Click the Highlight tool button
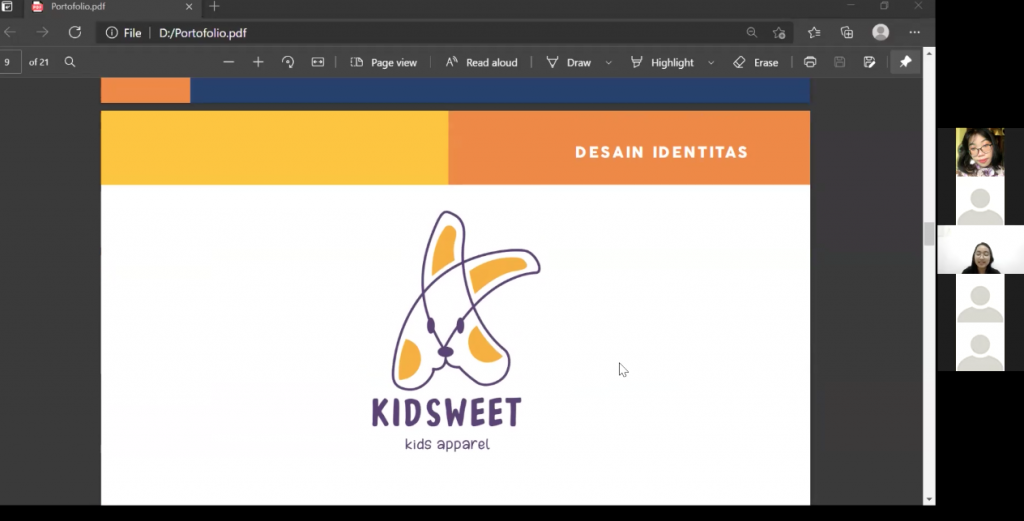Viewport: 1024px width, 521px height. pos(662,62)
